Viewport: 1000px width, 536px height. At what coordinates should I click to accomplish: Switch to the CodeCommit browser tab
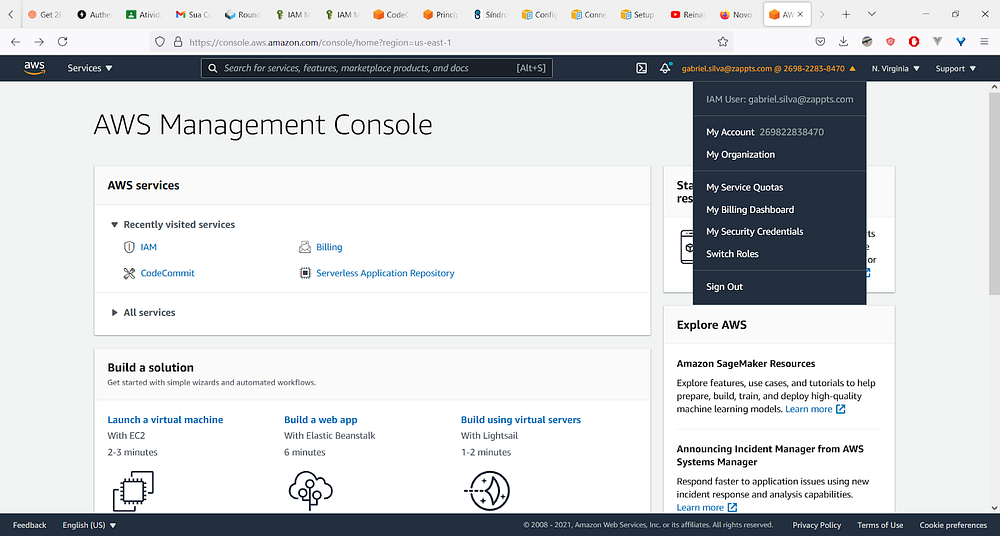coord(390,14)
